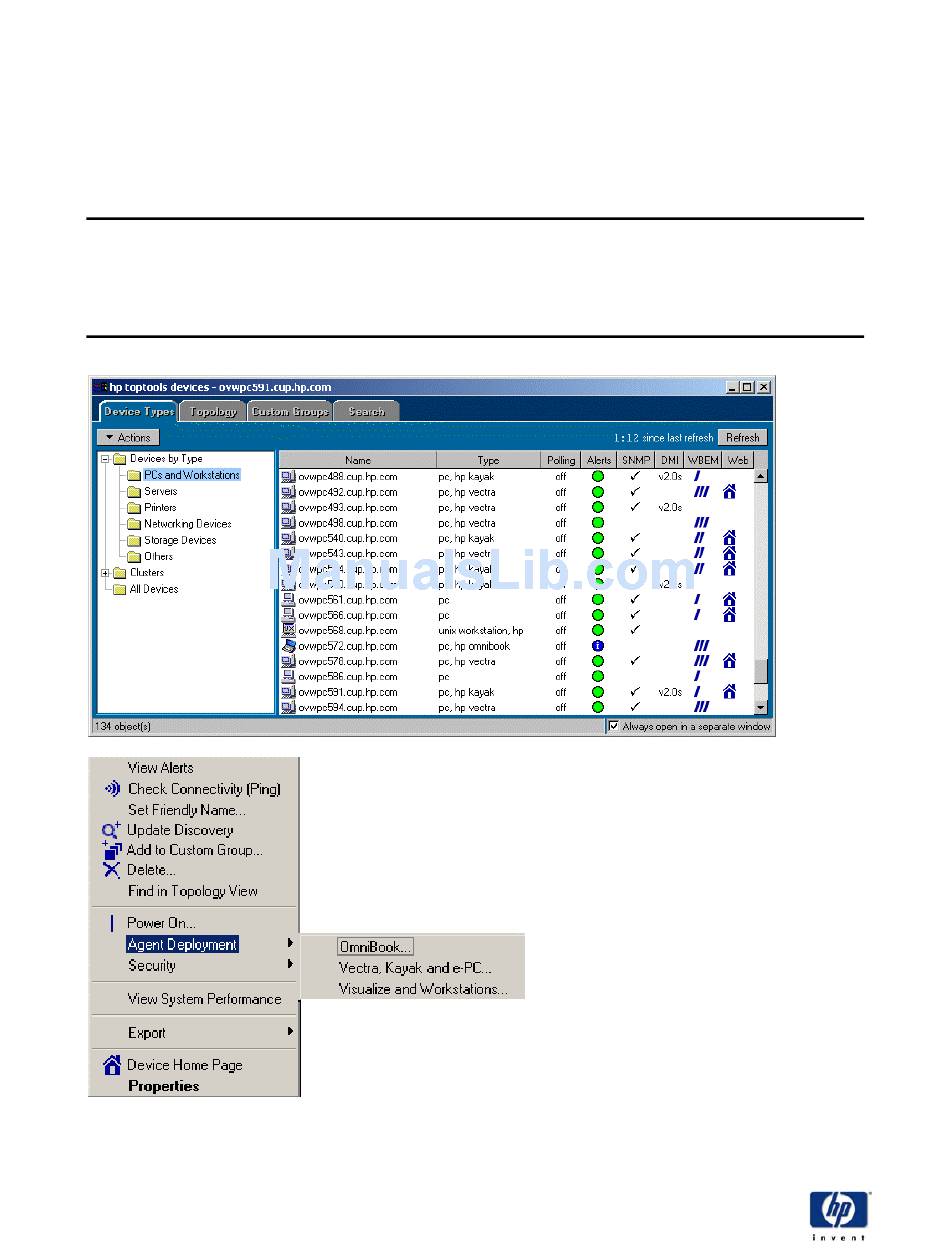Switch to the Search tab
This screenshot has height=1248, width=950.
point(366,411)
